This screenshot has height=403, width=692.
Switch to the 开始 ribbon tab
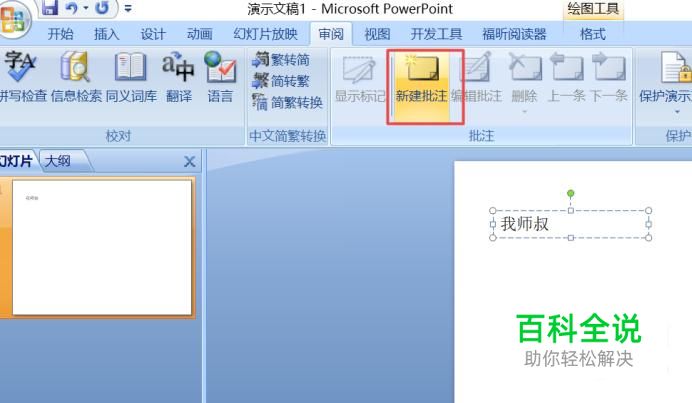(60, 34)
